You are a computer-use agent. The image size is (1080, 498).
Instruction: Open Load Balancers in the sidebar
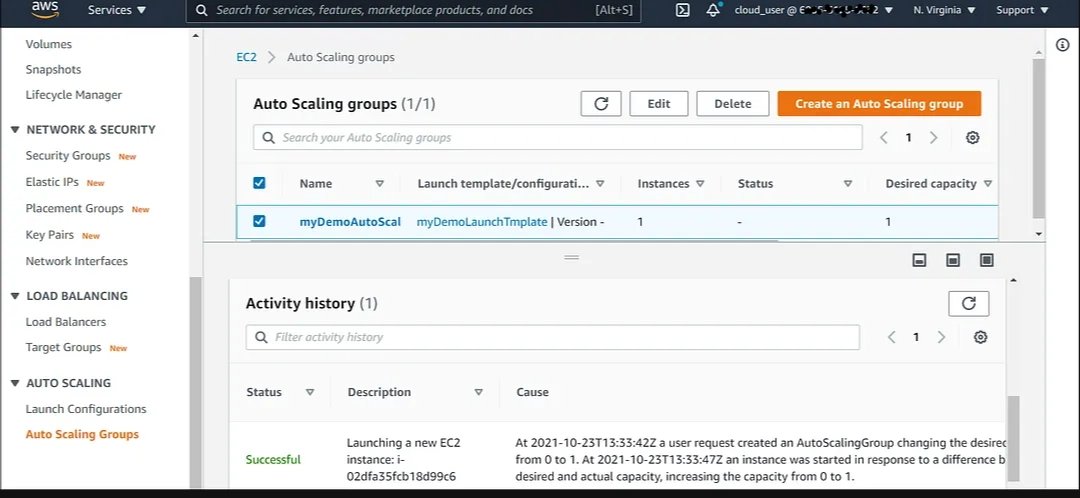pos(65,322)
